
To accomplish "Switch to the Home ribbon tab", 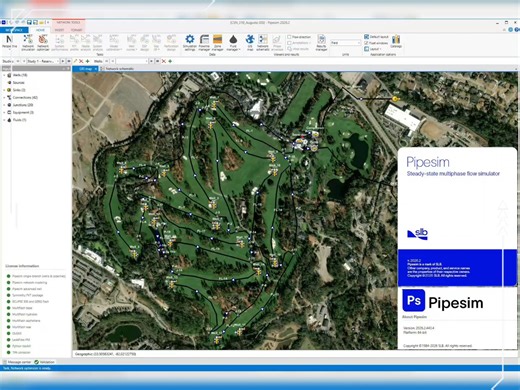I will click(40, 30).
